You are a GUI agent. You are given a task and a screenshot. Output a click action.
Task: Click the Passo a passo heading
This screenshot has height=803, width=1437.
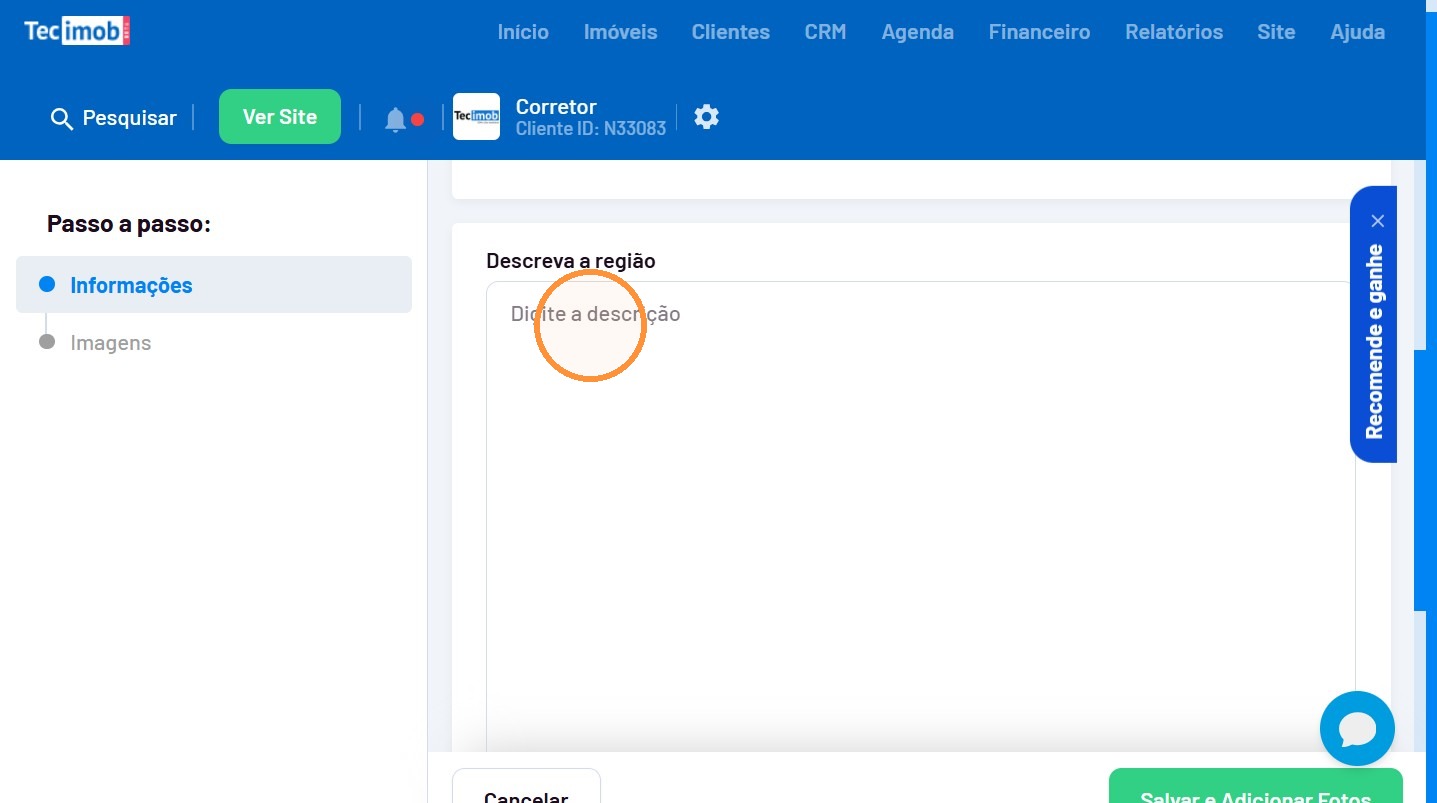point(129,224)
